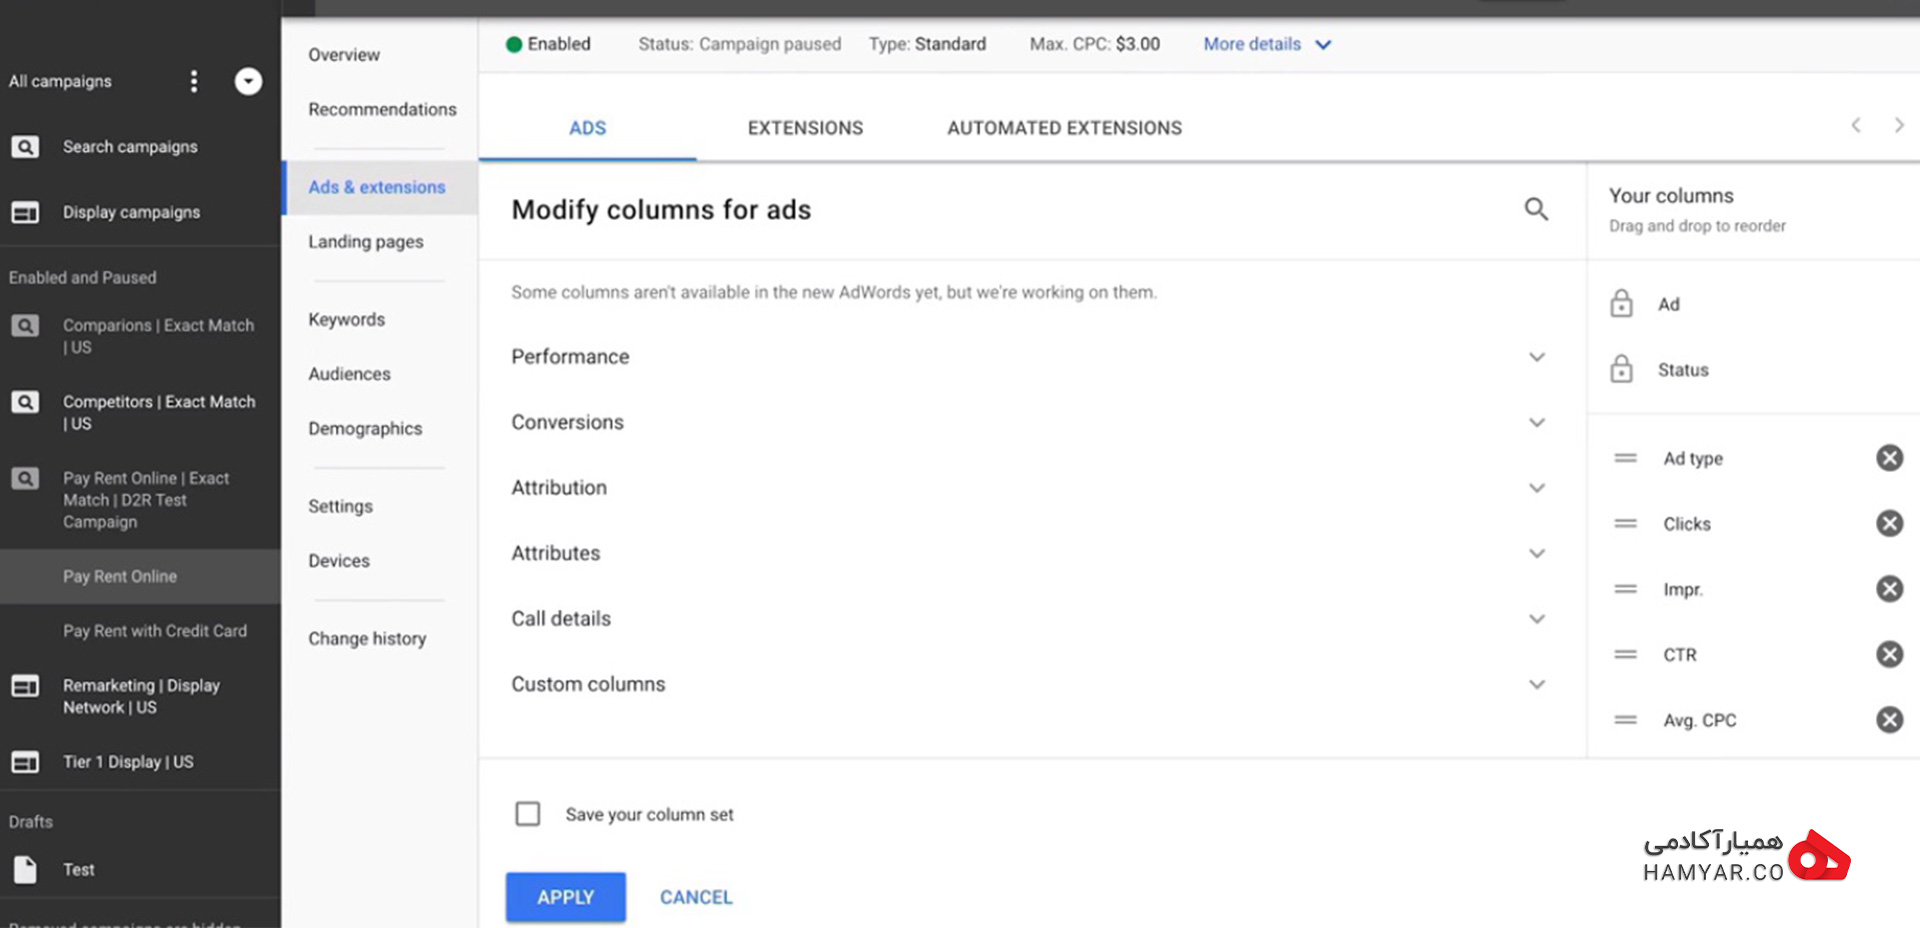Click the drag handle for Avg. CPC
Screen dimensions: 1920x928
coord(1626,720)
